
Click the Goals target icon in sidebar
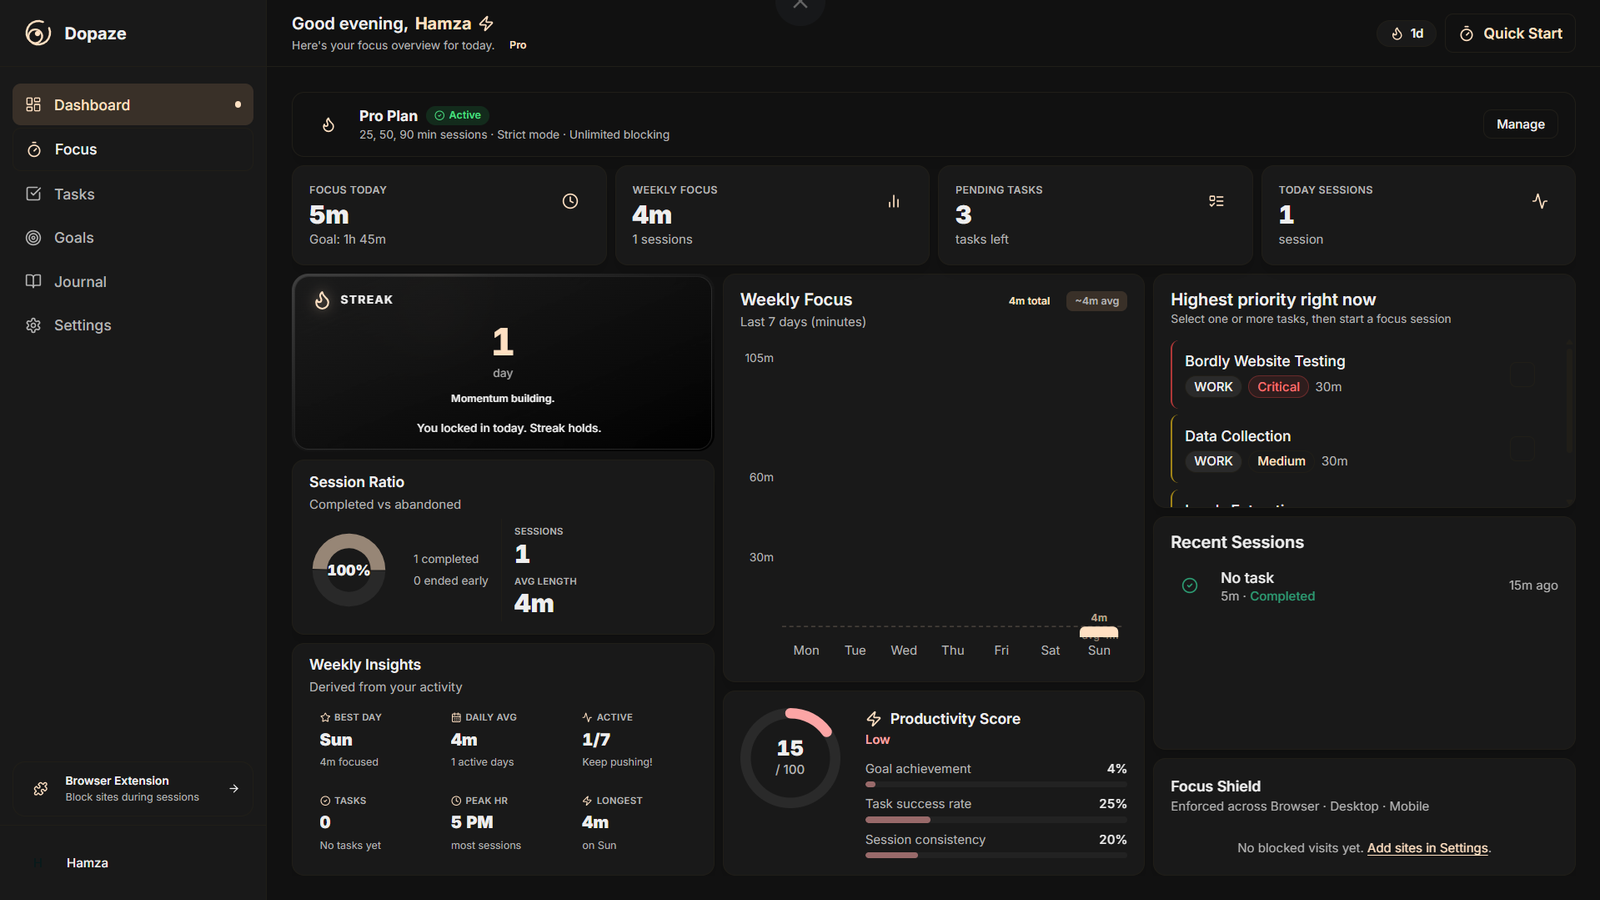(x=34, y=238)
